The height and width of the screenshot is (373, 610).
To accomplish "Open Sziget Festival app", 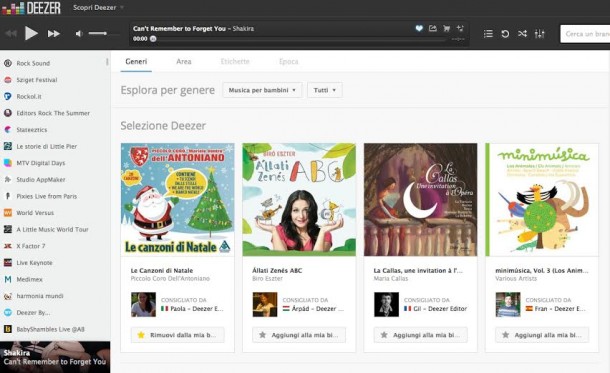I will point(31,80).
